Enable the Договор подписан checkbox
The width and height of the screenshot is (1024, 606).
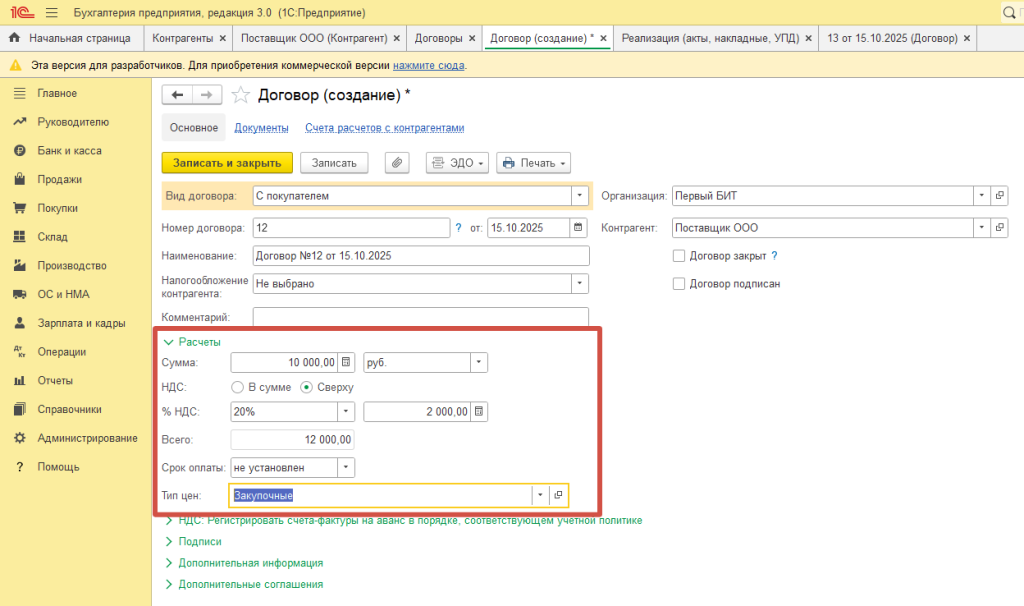pyautogui.click(x=680, y=284)
